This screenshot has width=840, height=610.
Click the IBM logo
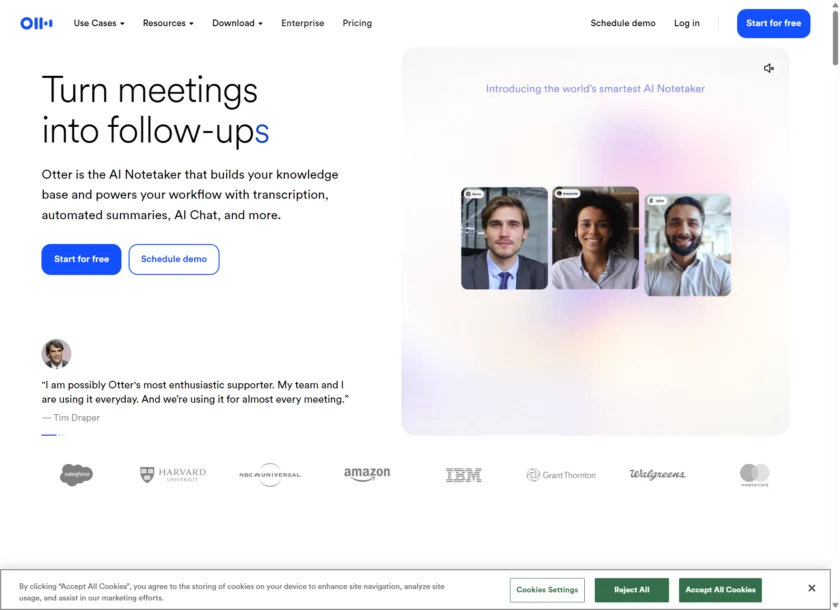tap(464, 475)
